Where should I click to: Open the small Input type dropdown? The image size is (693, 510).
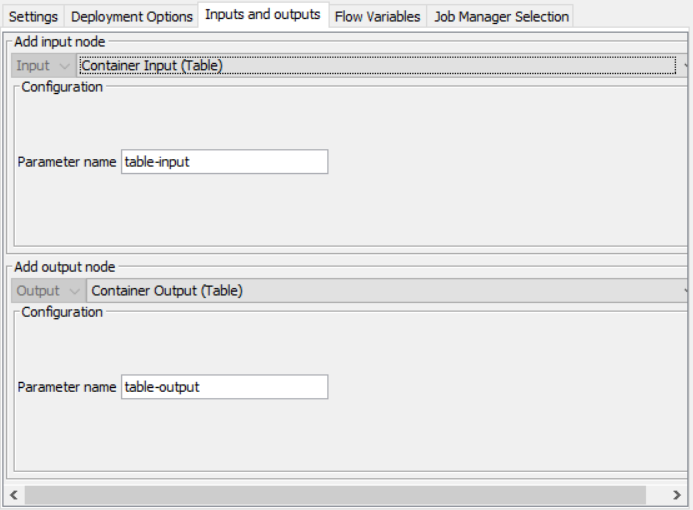coord(43,66)
